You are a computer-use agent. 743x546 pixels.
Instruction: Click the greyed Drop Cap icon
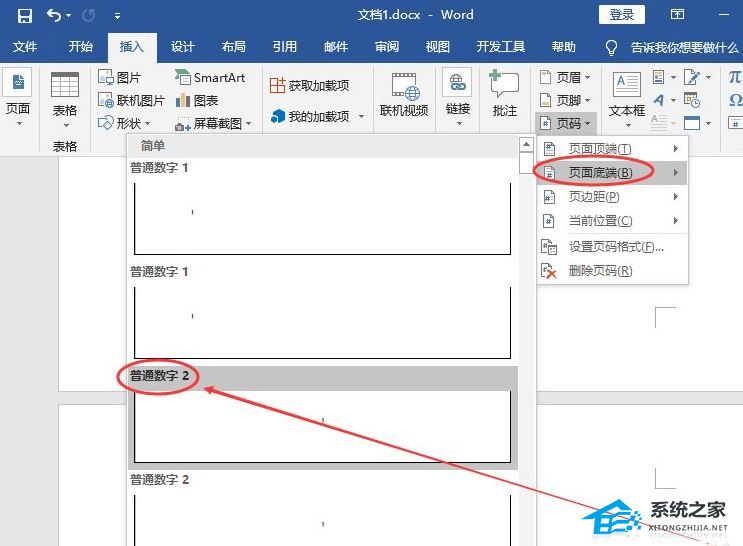(x=659, y=123)
